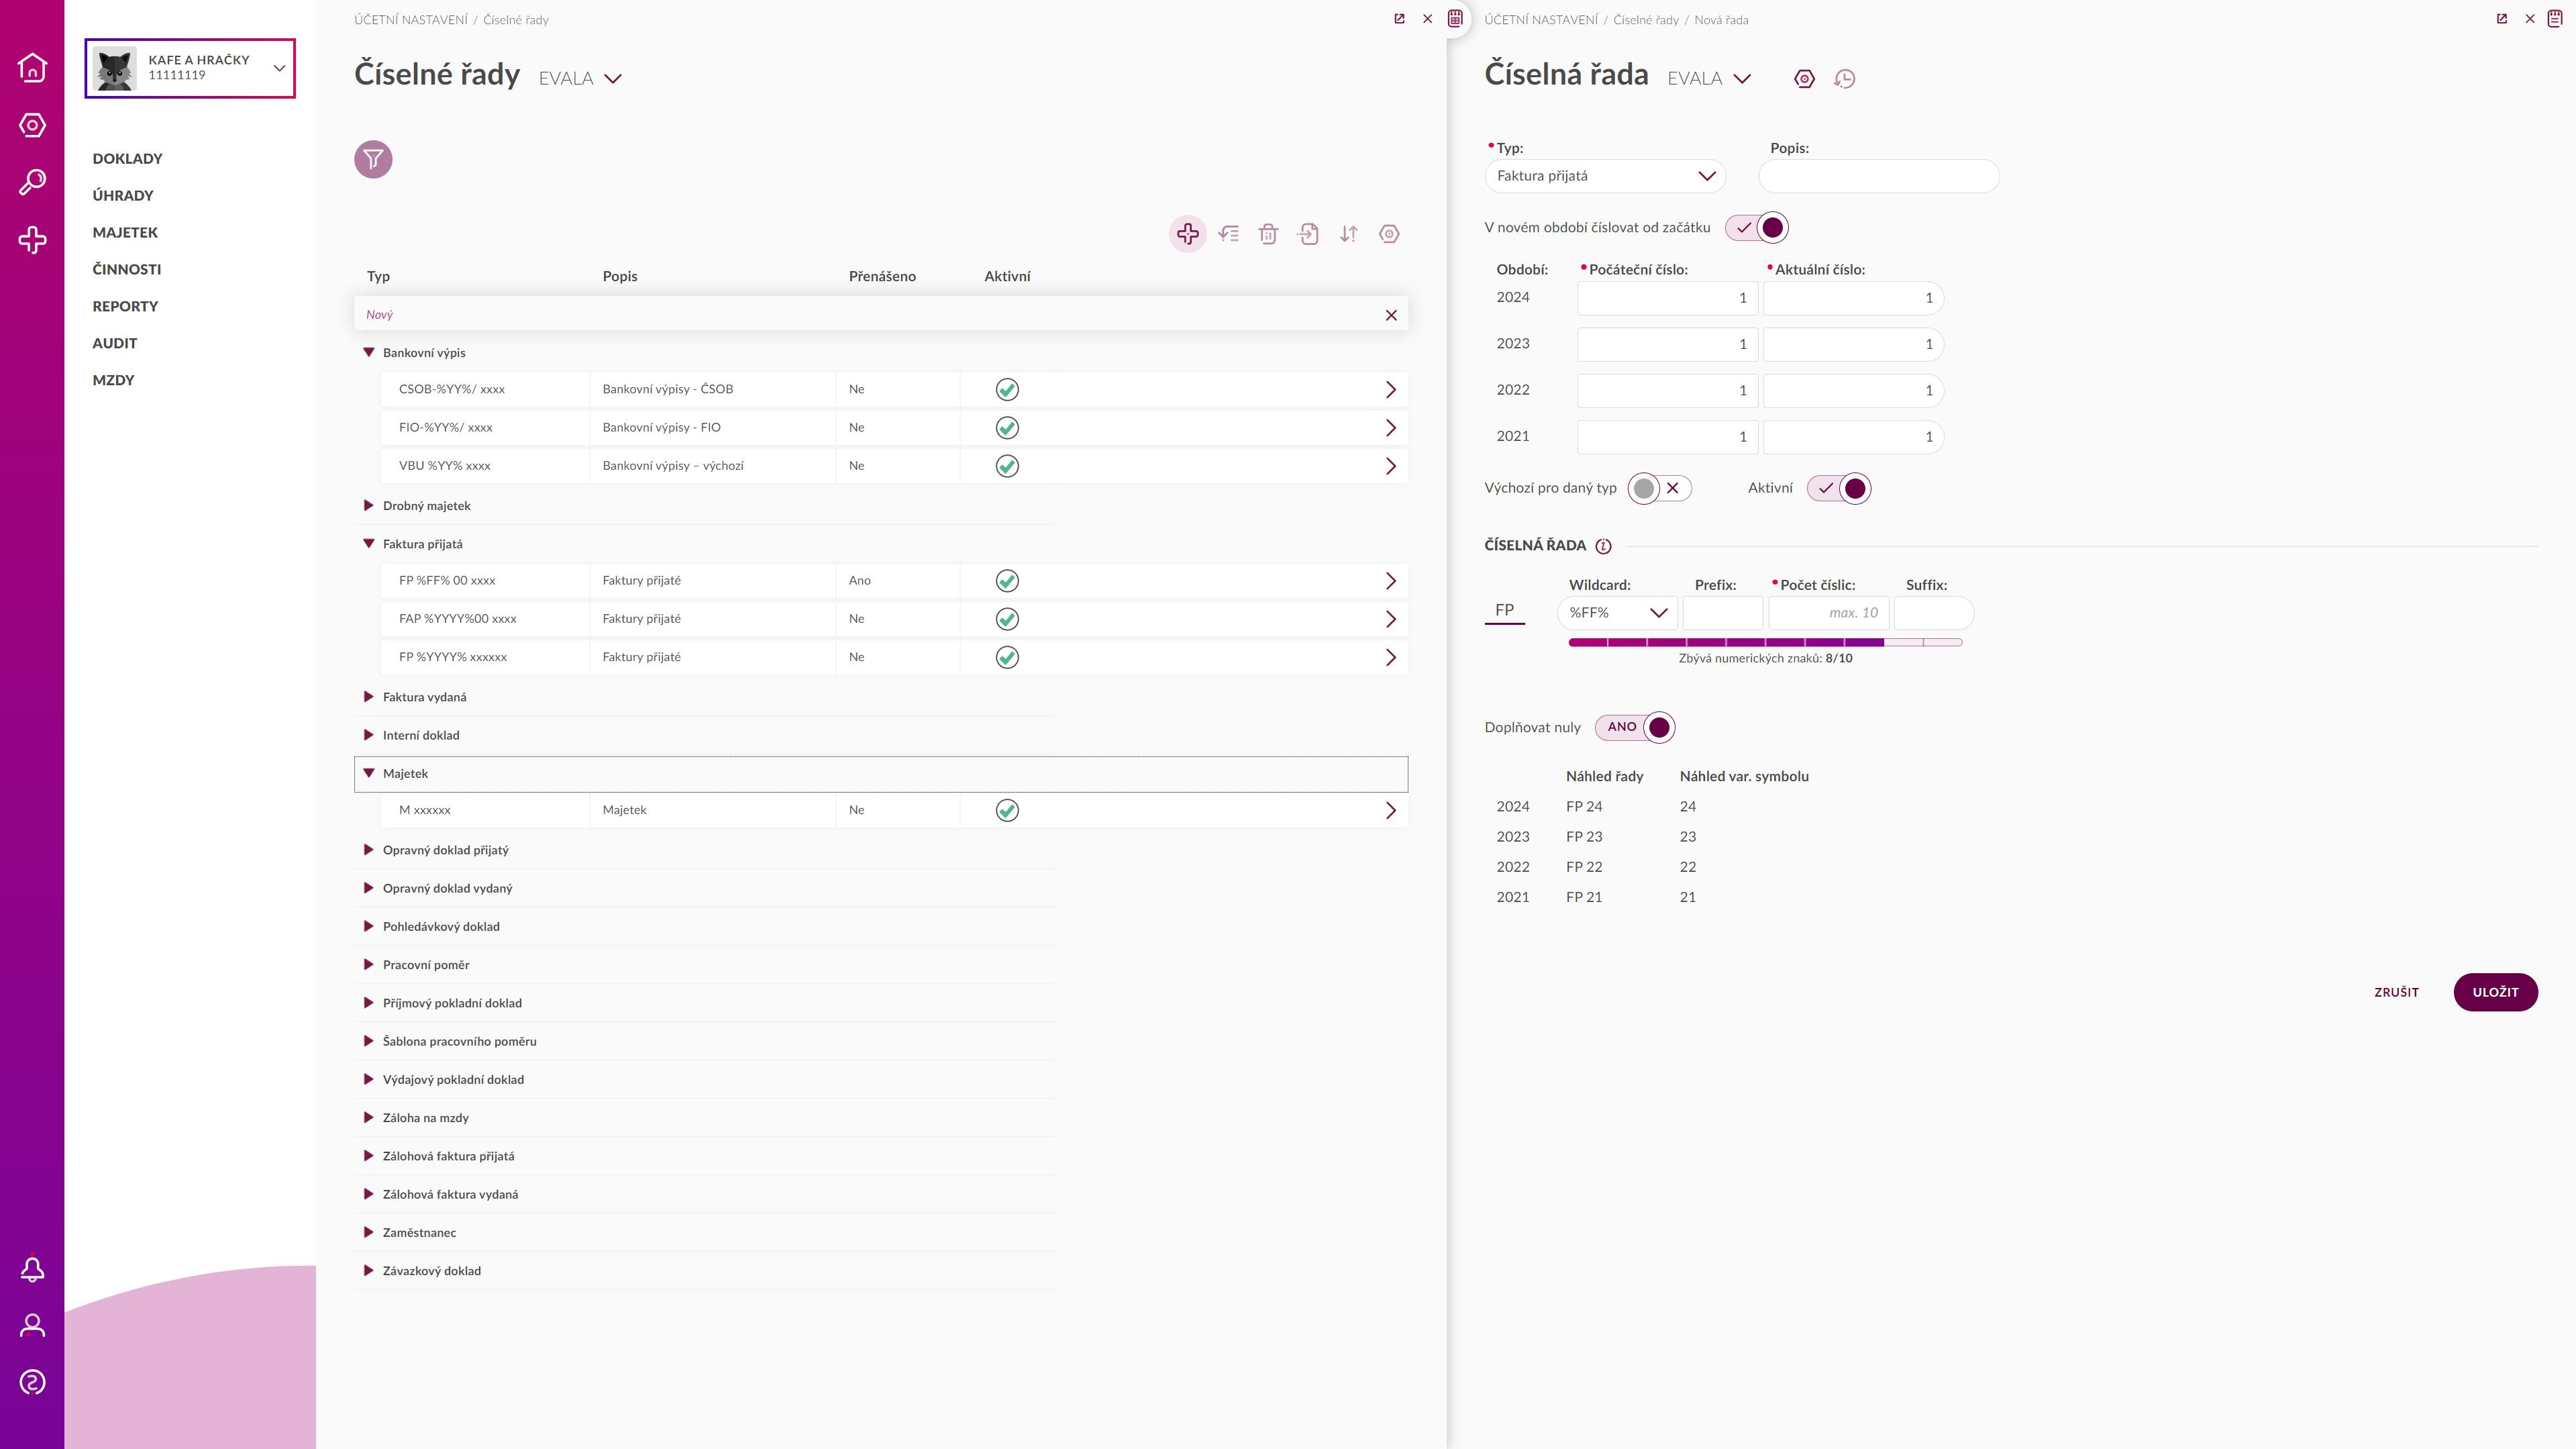Open the Wildcard %FF% dropdown
The width and height of the screenshot is (2576, 1449).
click(x=1617, y=613)
